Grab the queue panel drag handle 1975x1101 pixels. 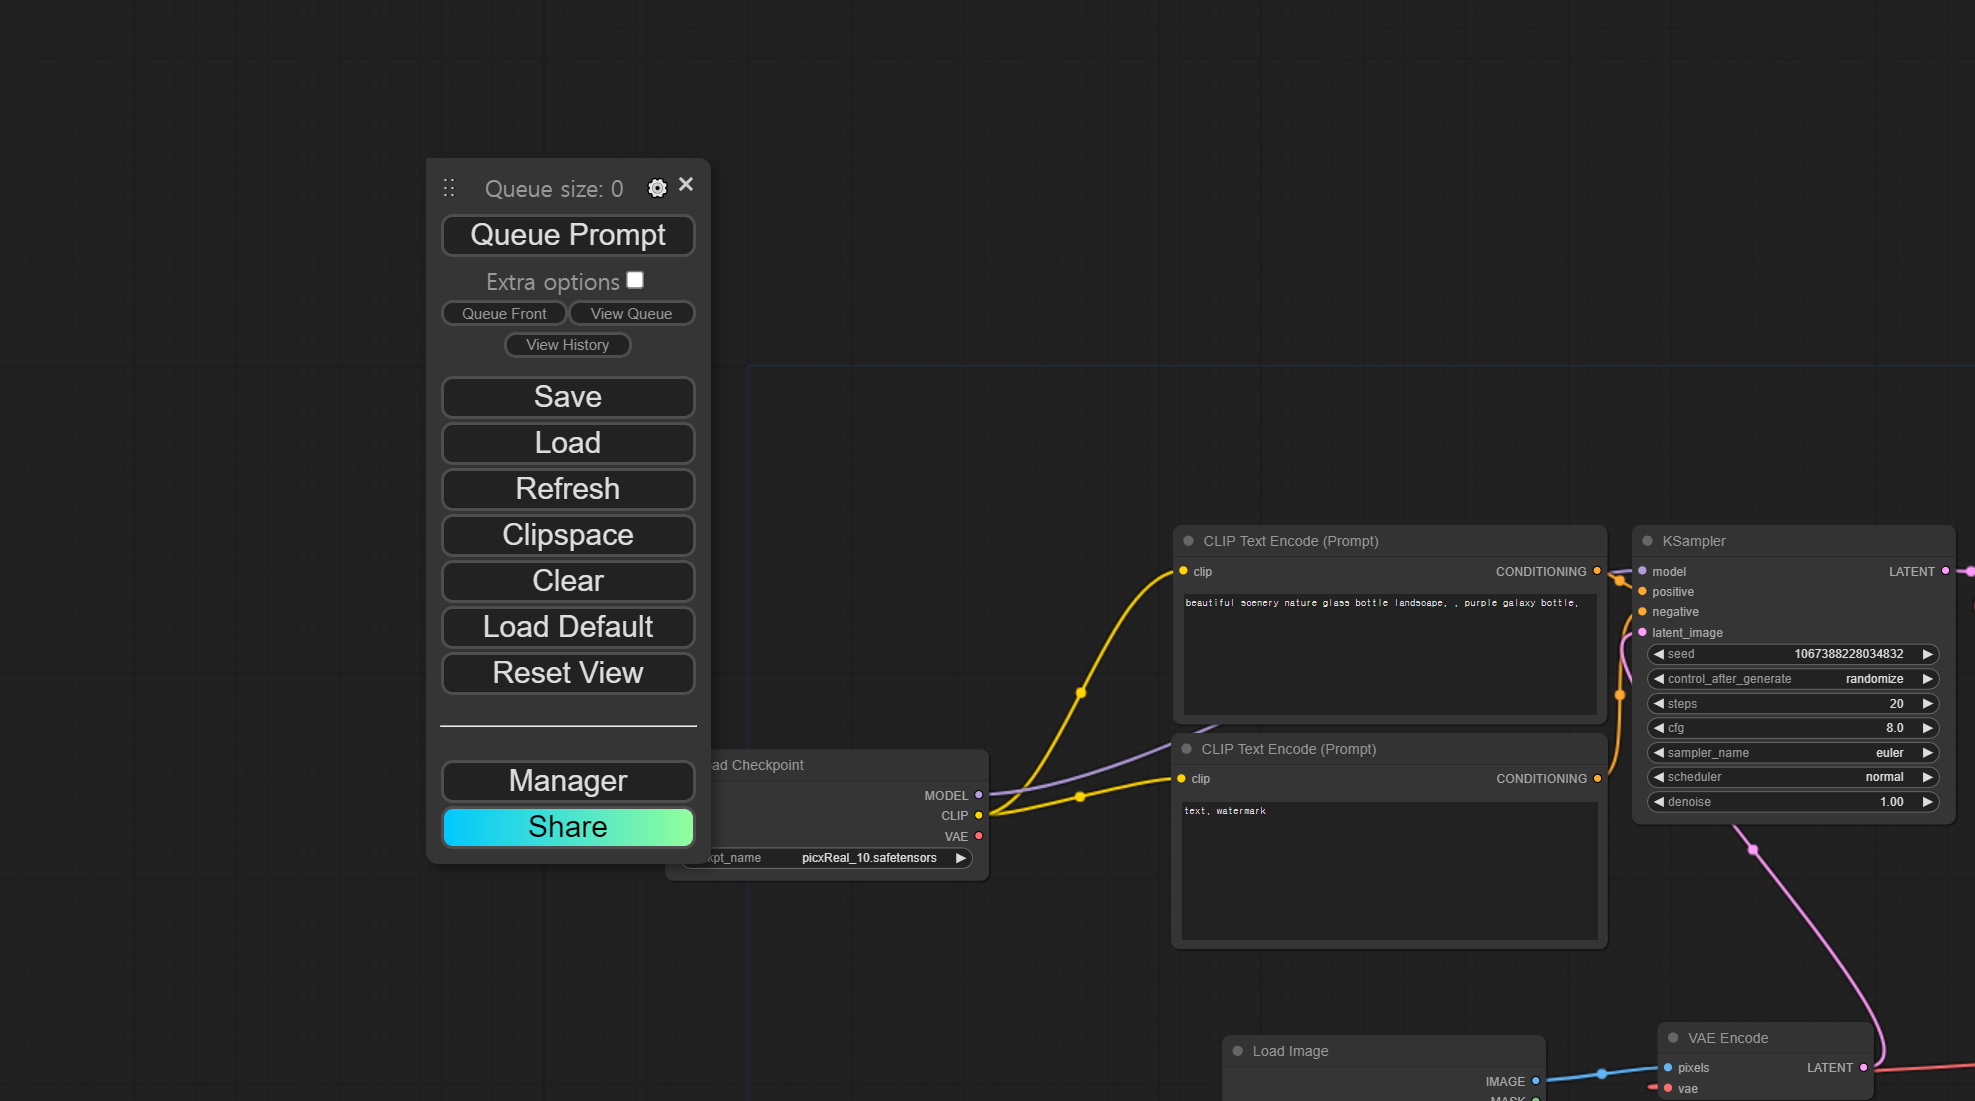click(x=449, y=188)
